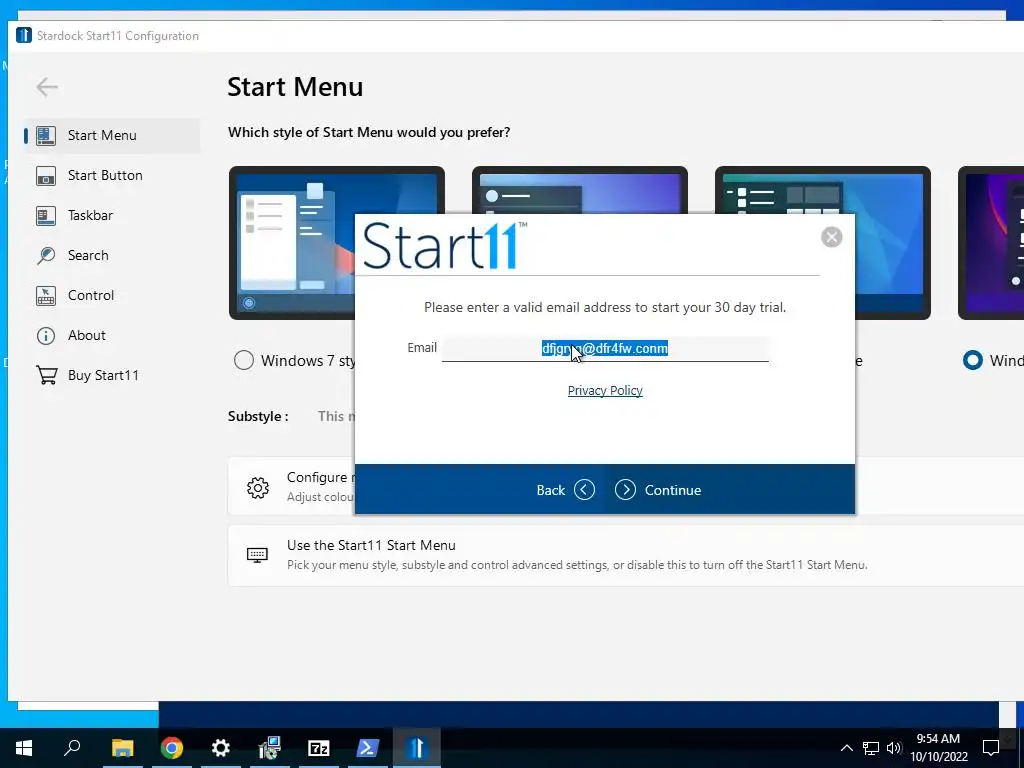Click Continue to start the trial

point(658,490)
